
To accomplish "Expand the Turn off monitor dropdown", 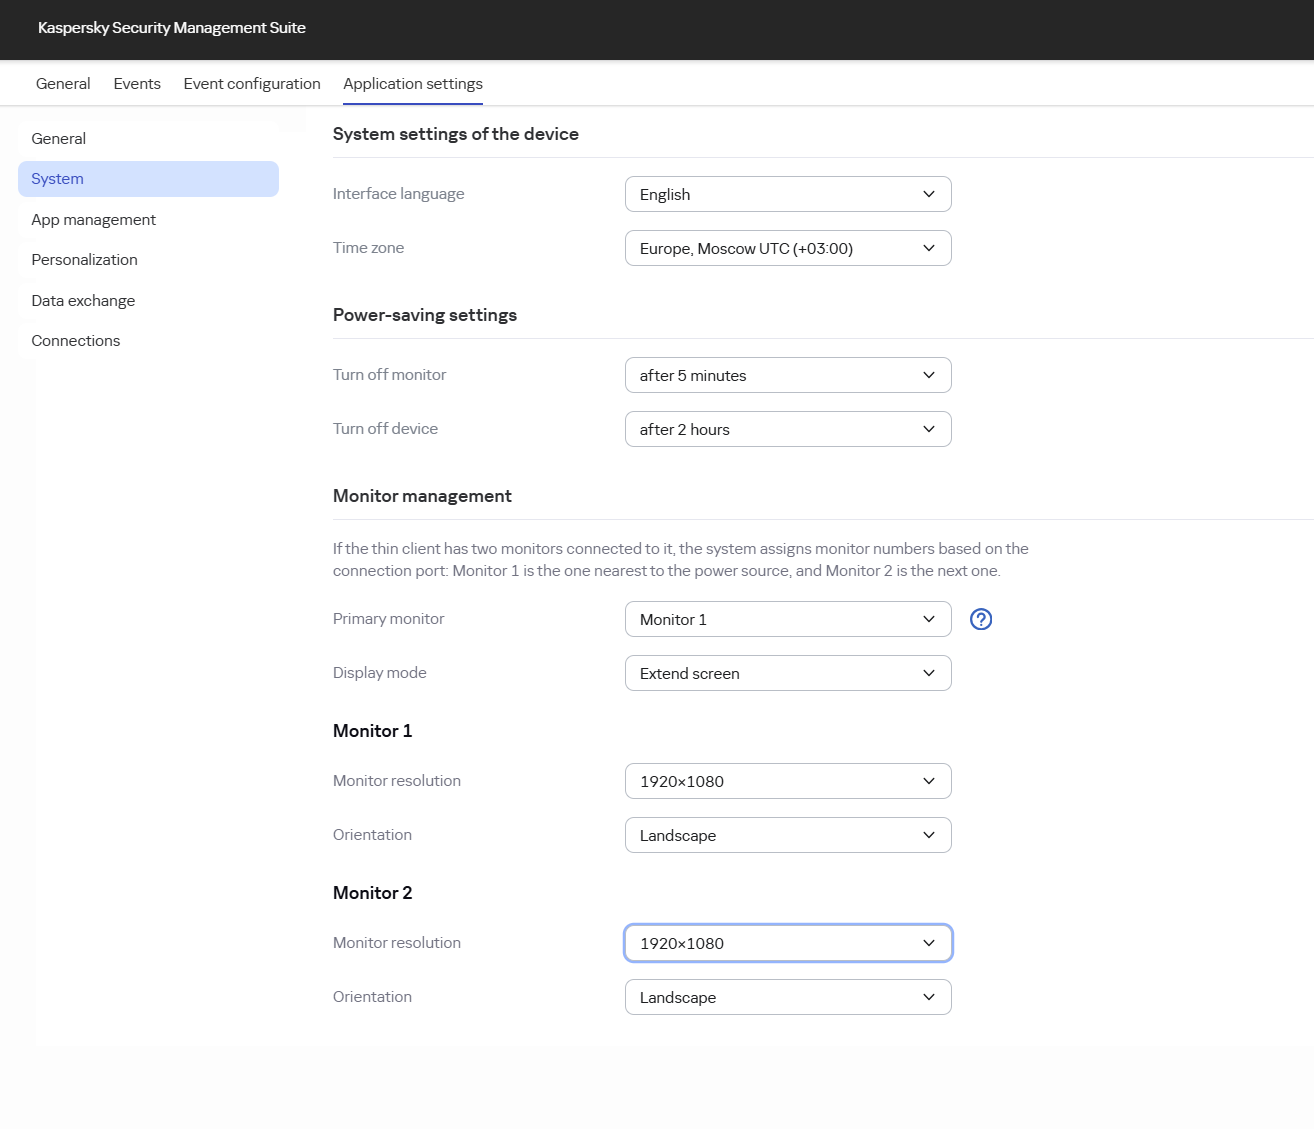I will pyautogui.click(x=788, y=375).
